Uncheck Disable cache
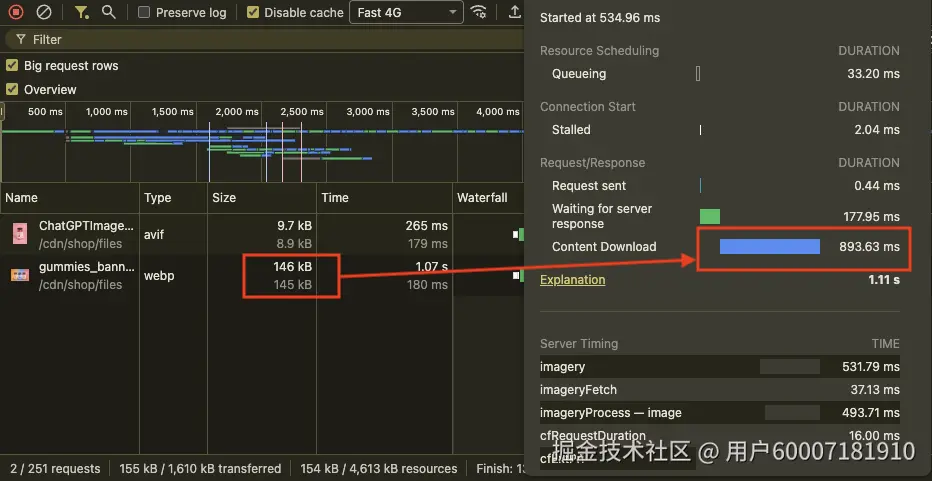This screenshot has width=932, height=481. tap(253, 12)
